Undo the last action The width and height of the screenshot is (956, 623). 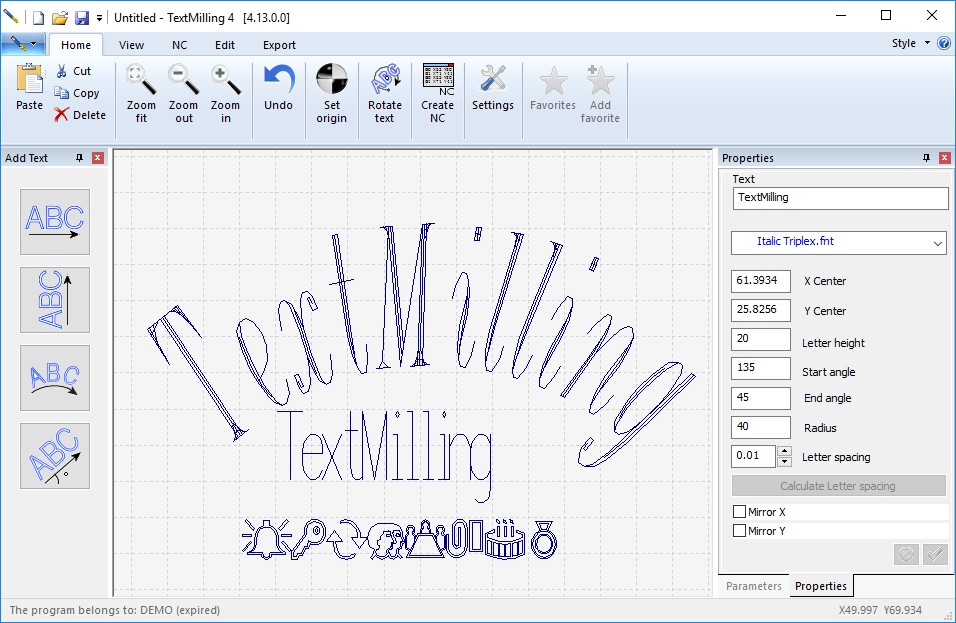[x=279, y=87]
